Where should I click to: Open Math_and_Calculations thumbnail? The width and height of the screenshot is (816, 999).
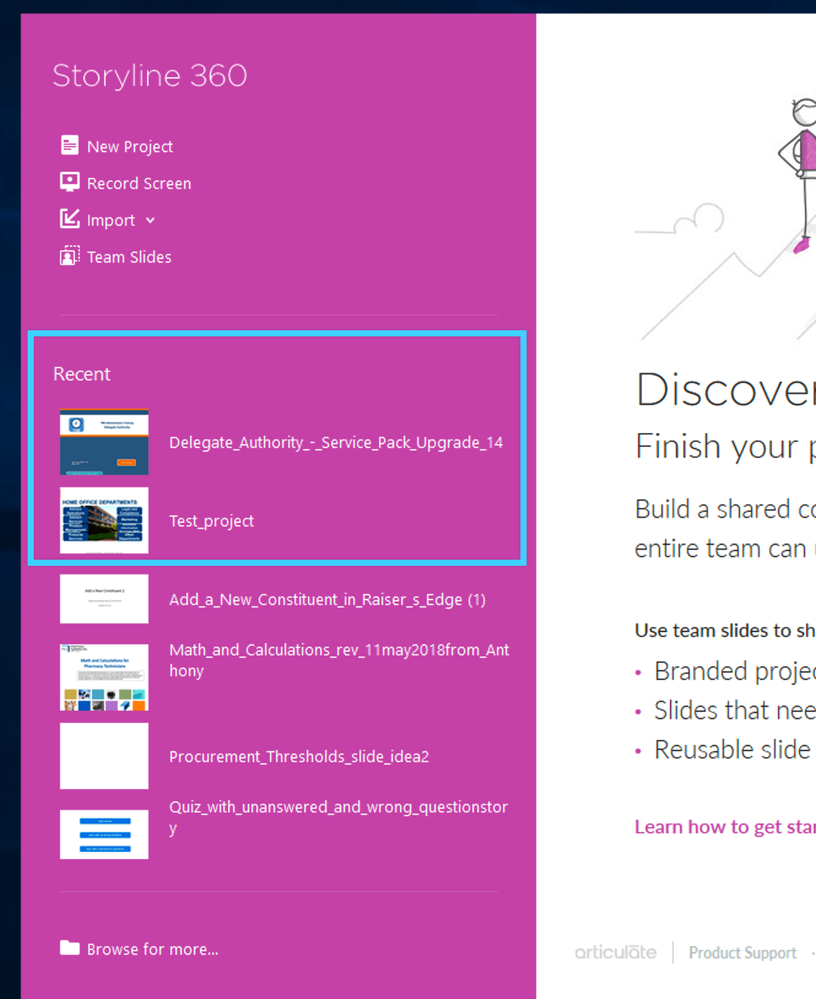point(104,677)
